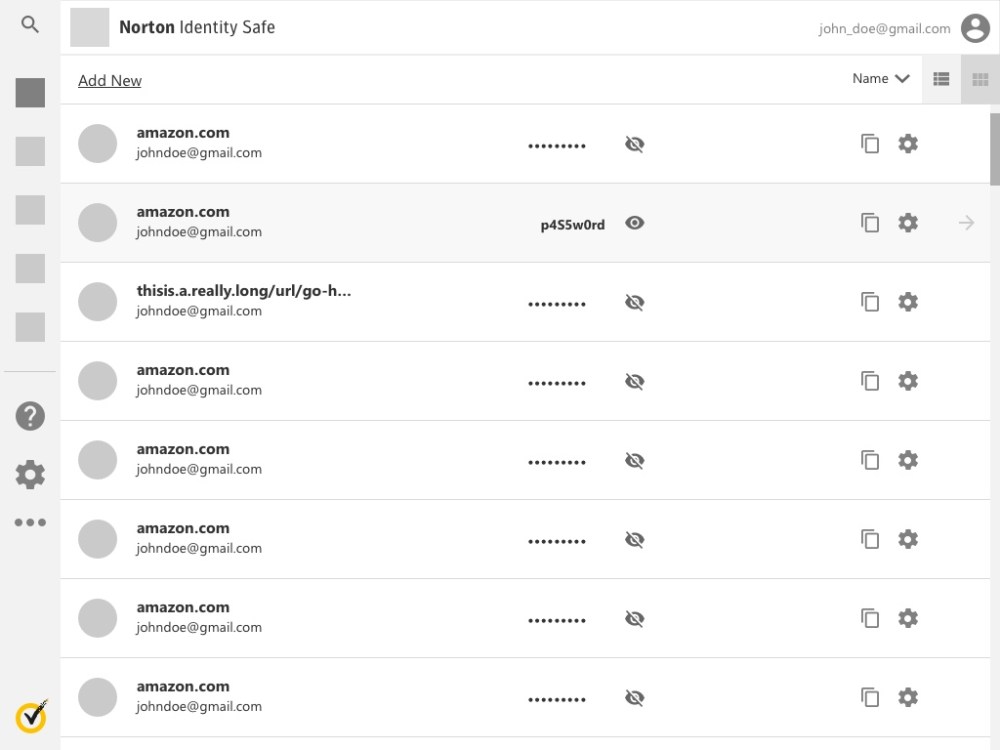Switch to list view layout
1000x750 pixels.
(941, 79)
